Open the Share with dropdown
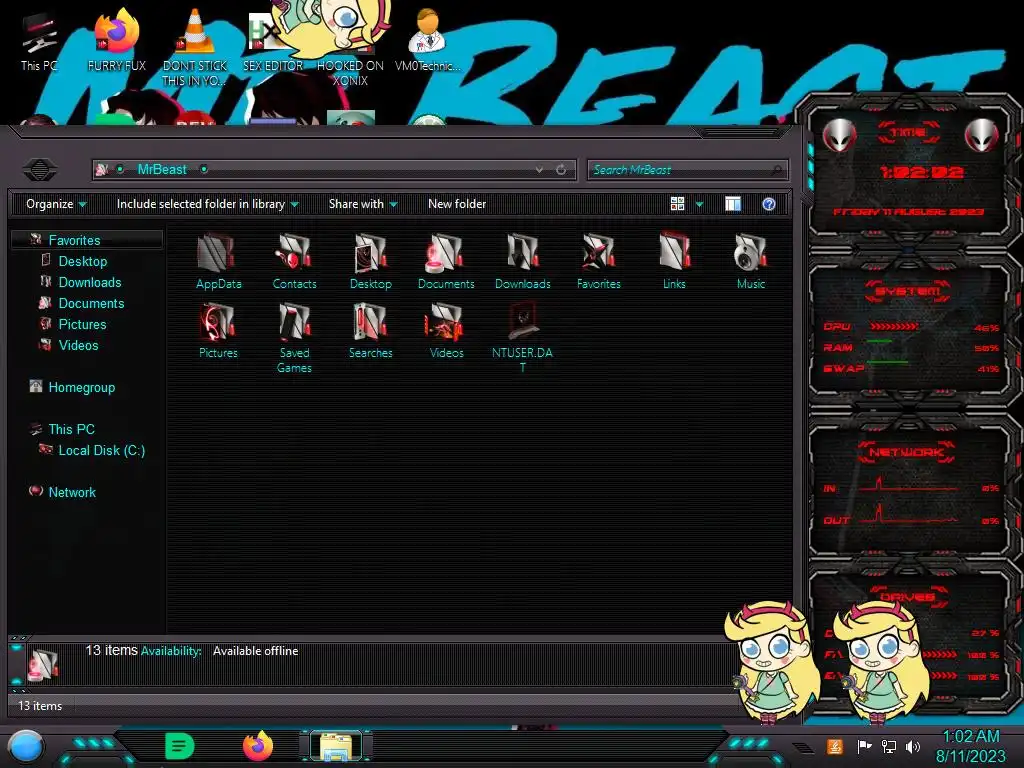 pyautogui.click(x=363, y=204)
